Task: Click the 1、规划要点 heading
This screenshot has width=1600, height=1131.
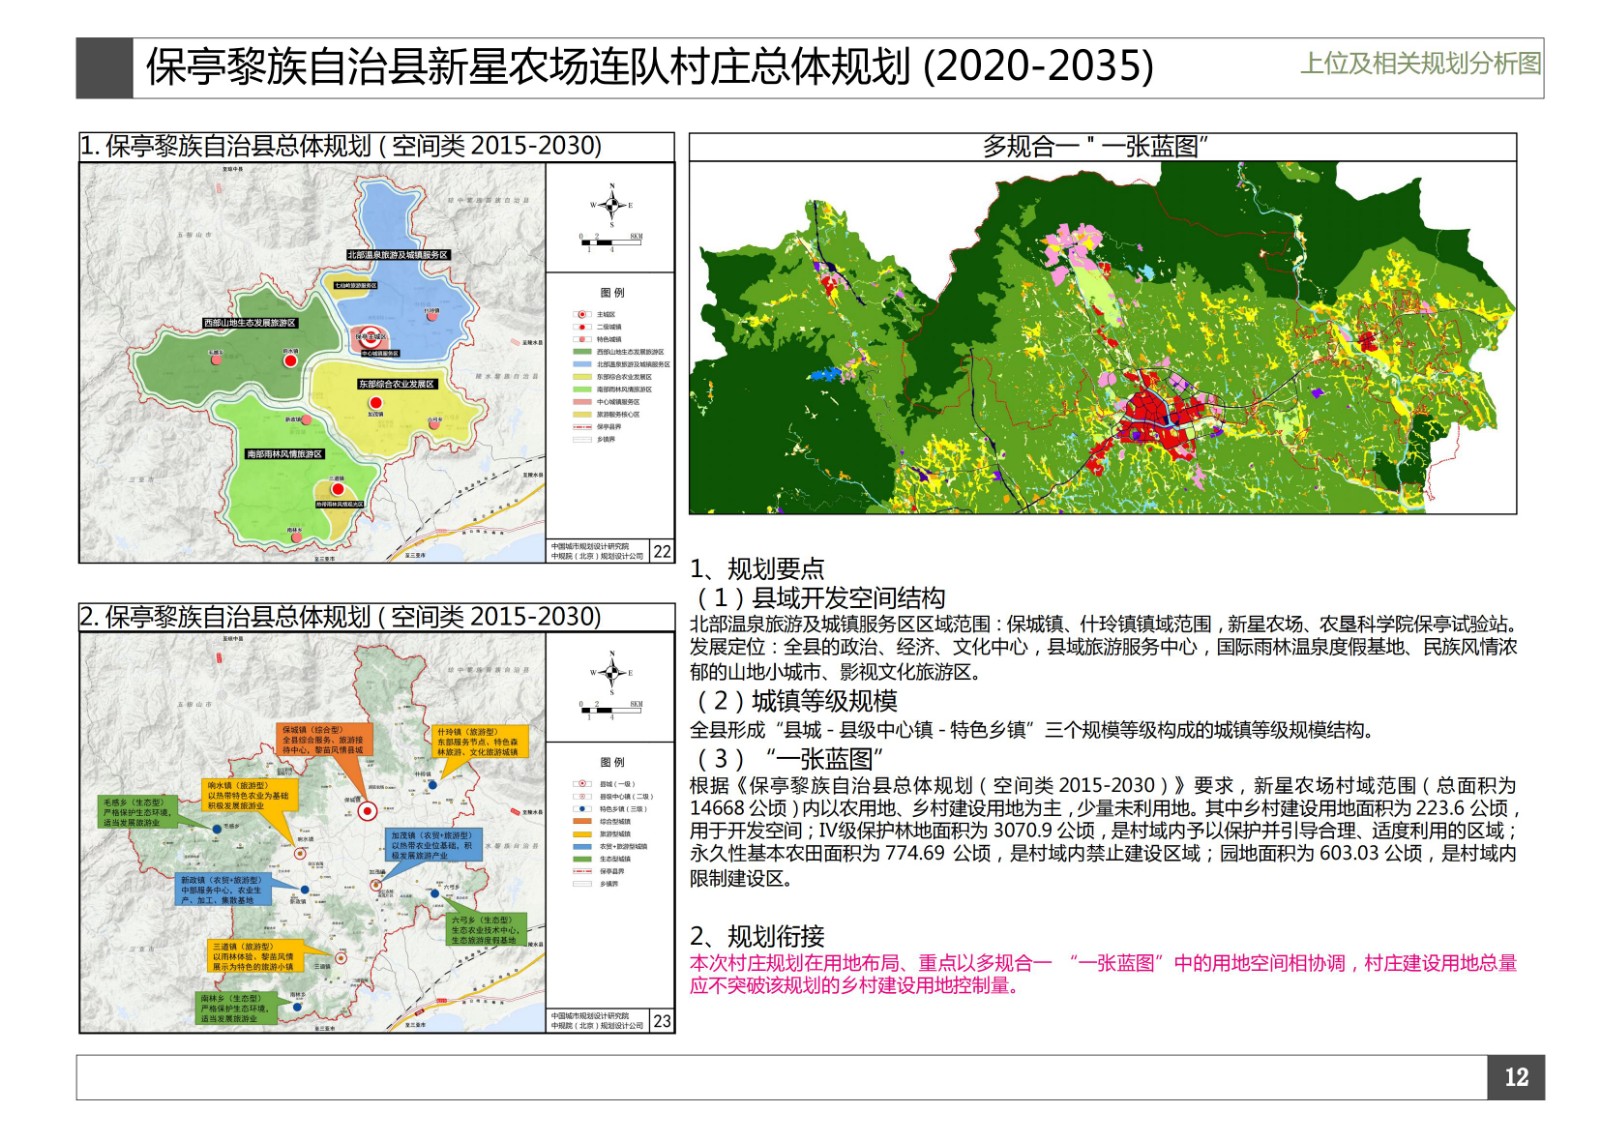Action: (x=757, y=569)
